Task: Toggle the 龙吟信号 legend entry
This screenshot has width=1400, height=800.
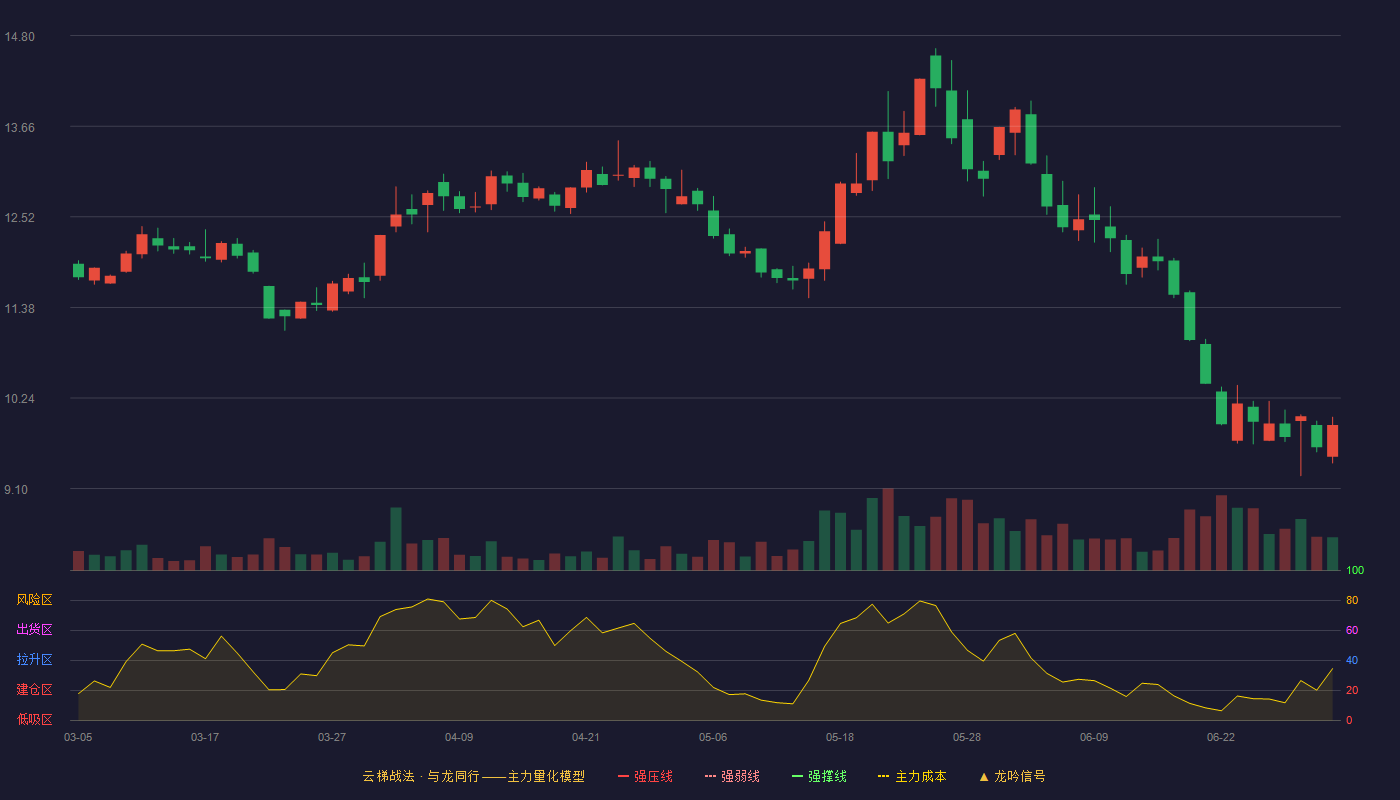Action: [1012, 776]
